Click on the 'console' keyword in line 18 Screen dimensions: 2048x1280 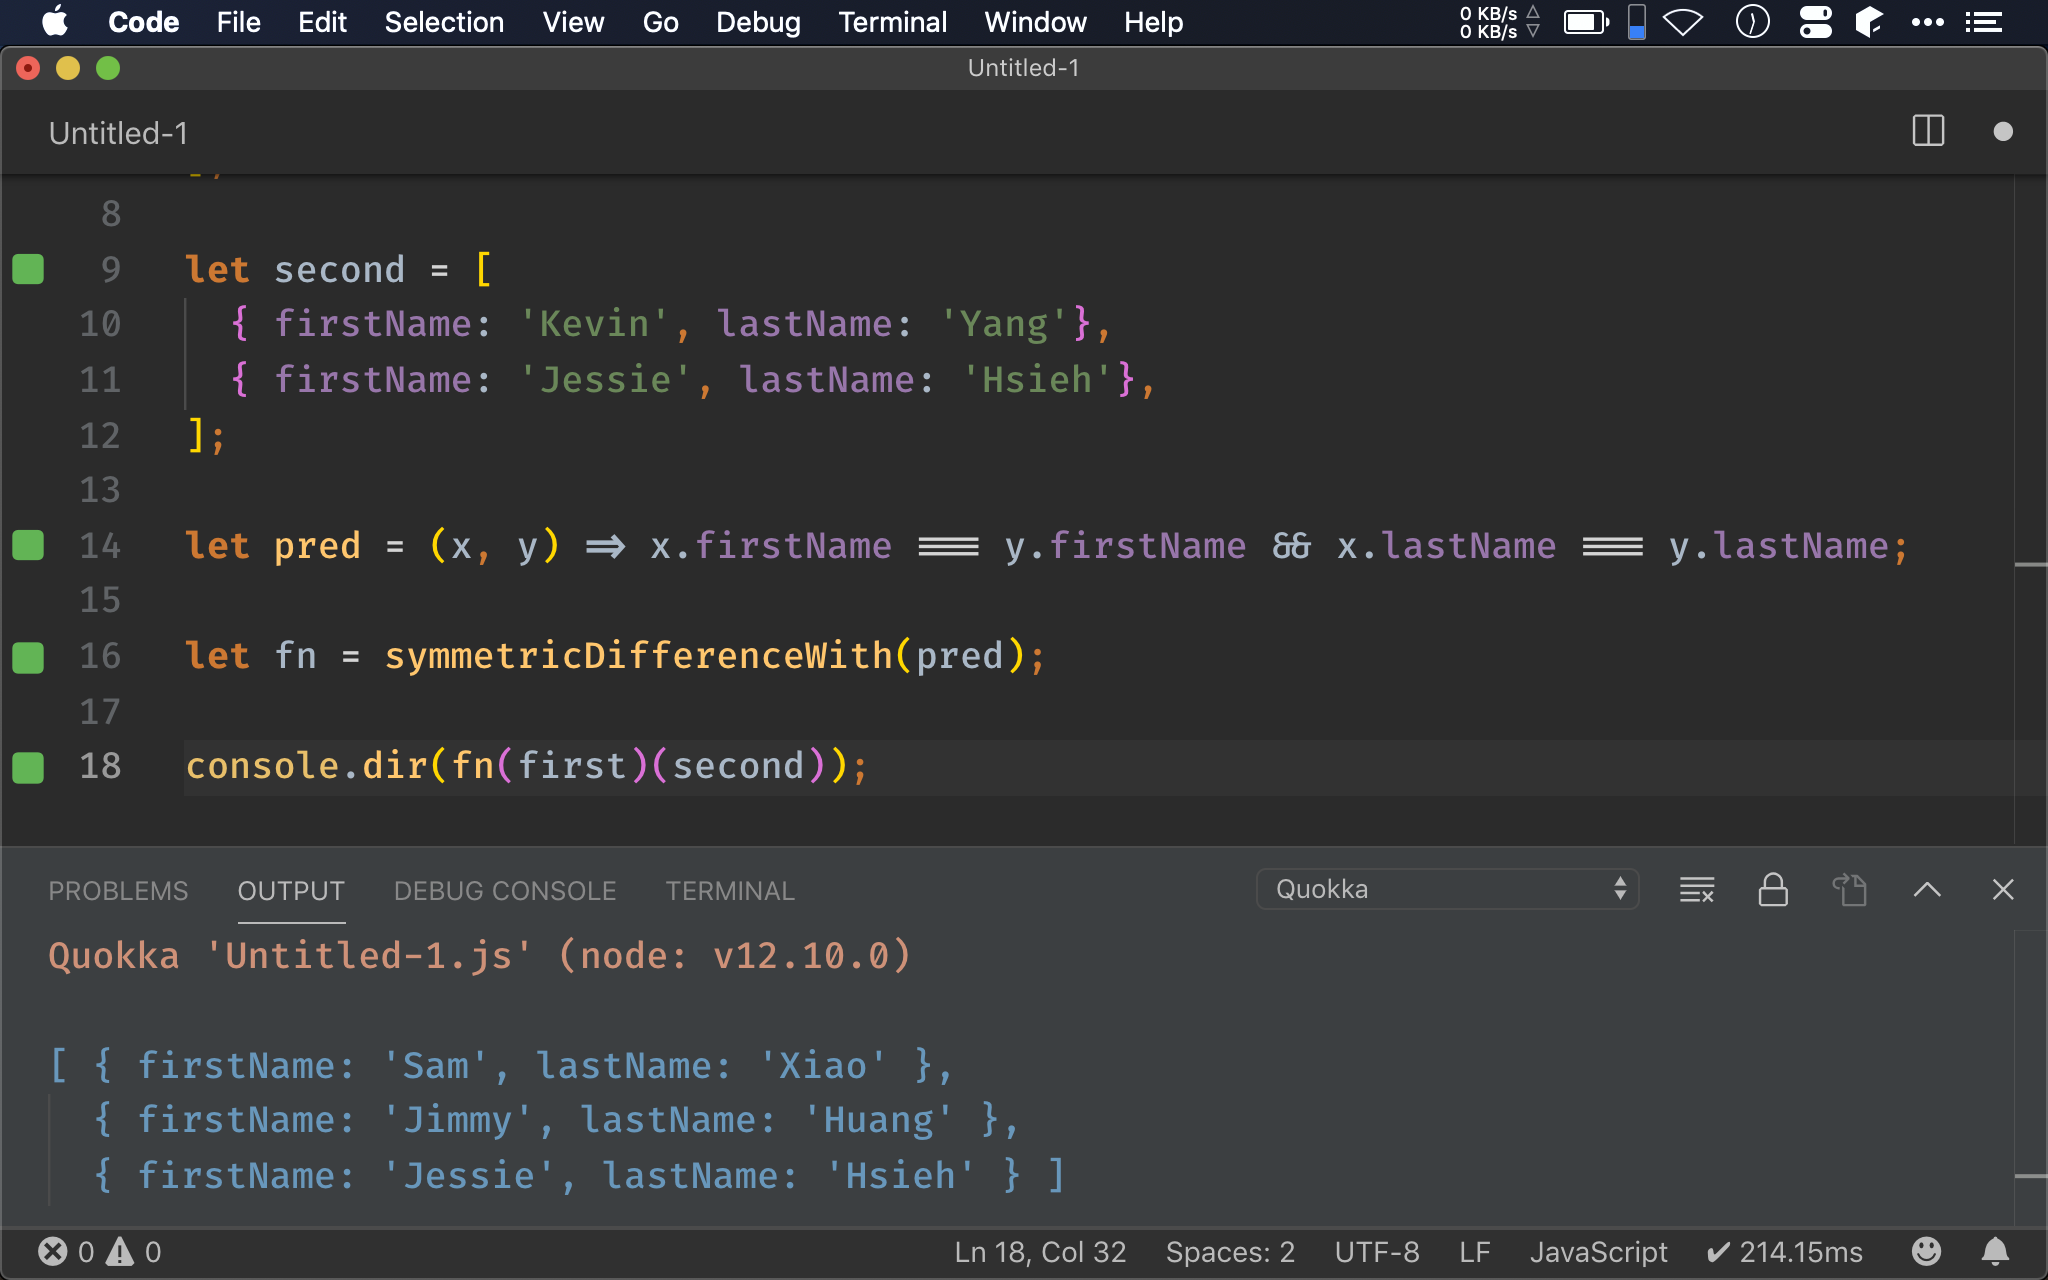coord(263,766)
